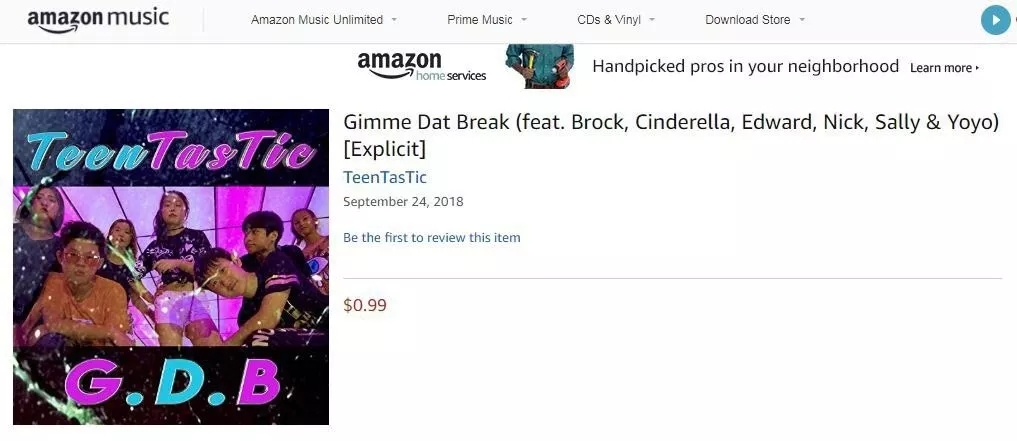
Task: Open the Download Store menu
Action: point(747,20)
